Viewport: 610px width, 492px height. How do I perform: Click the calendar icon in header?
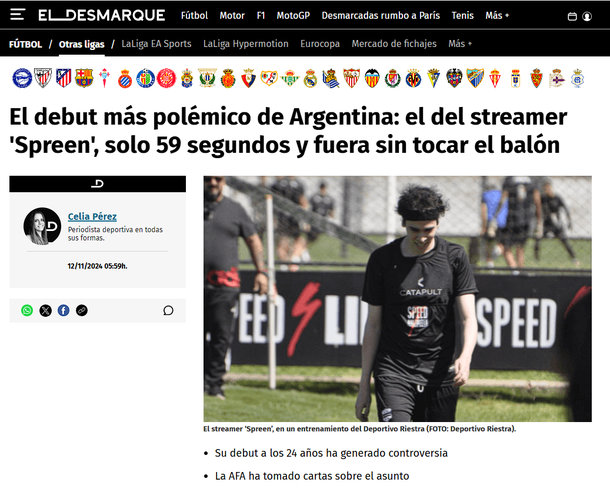coord(572,16)
